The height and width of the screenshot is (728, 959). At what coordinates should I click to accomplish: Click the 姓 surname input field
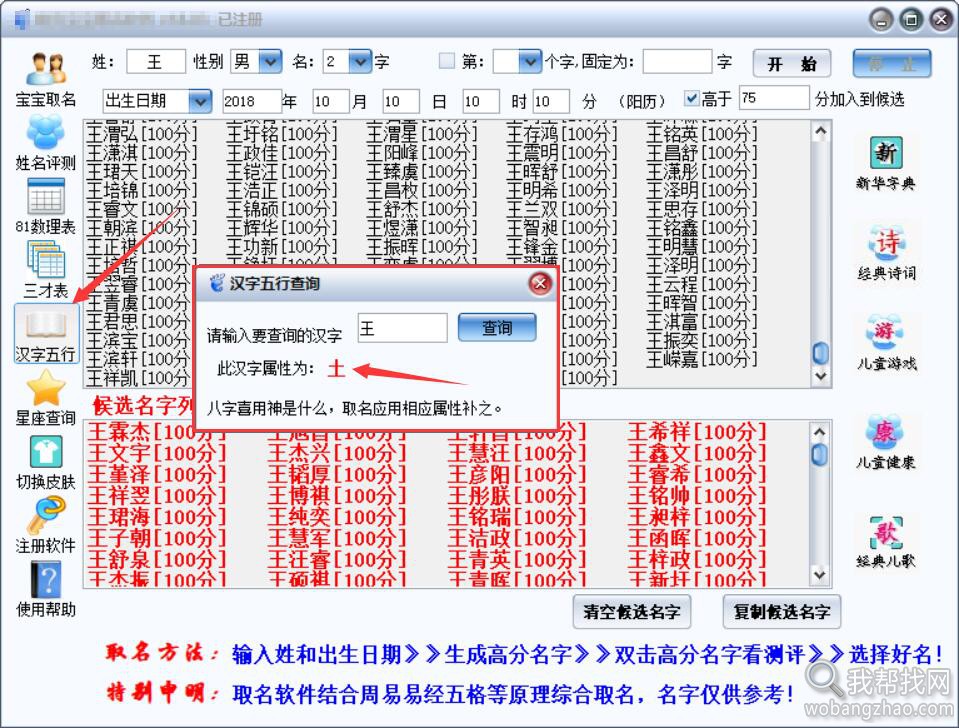[x=155, y=62]
